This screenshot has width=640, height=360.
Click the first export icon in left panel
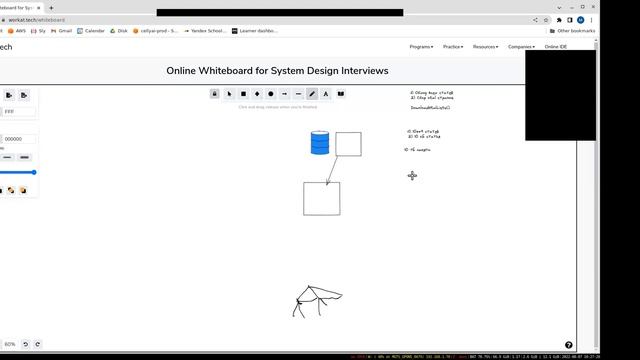coord(9,95)
